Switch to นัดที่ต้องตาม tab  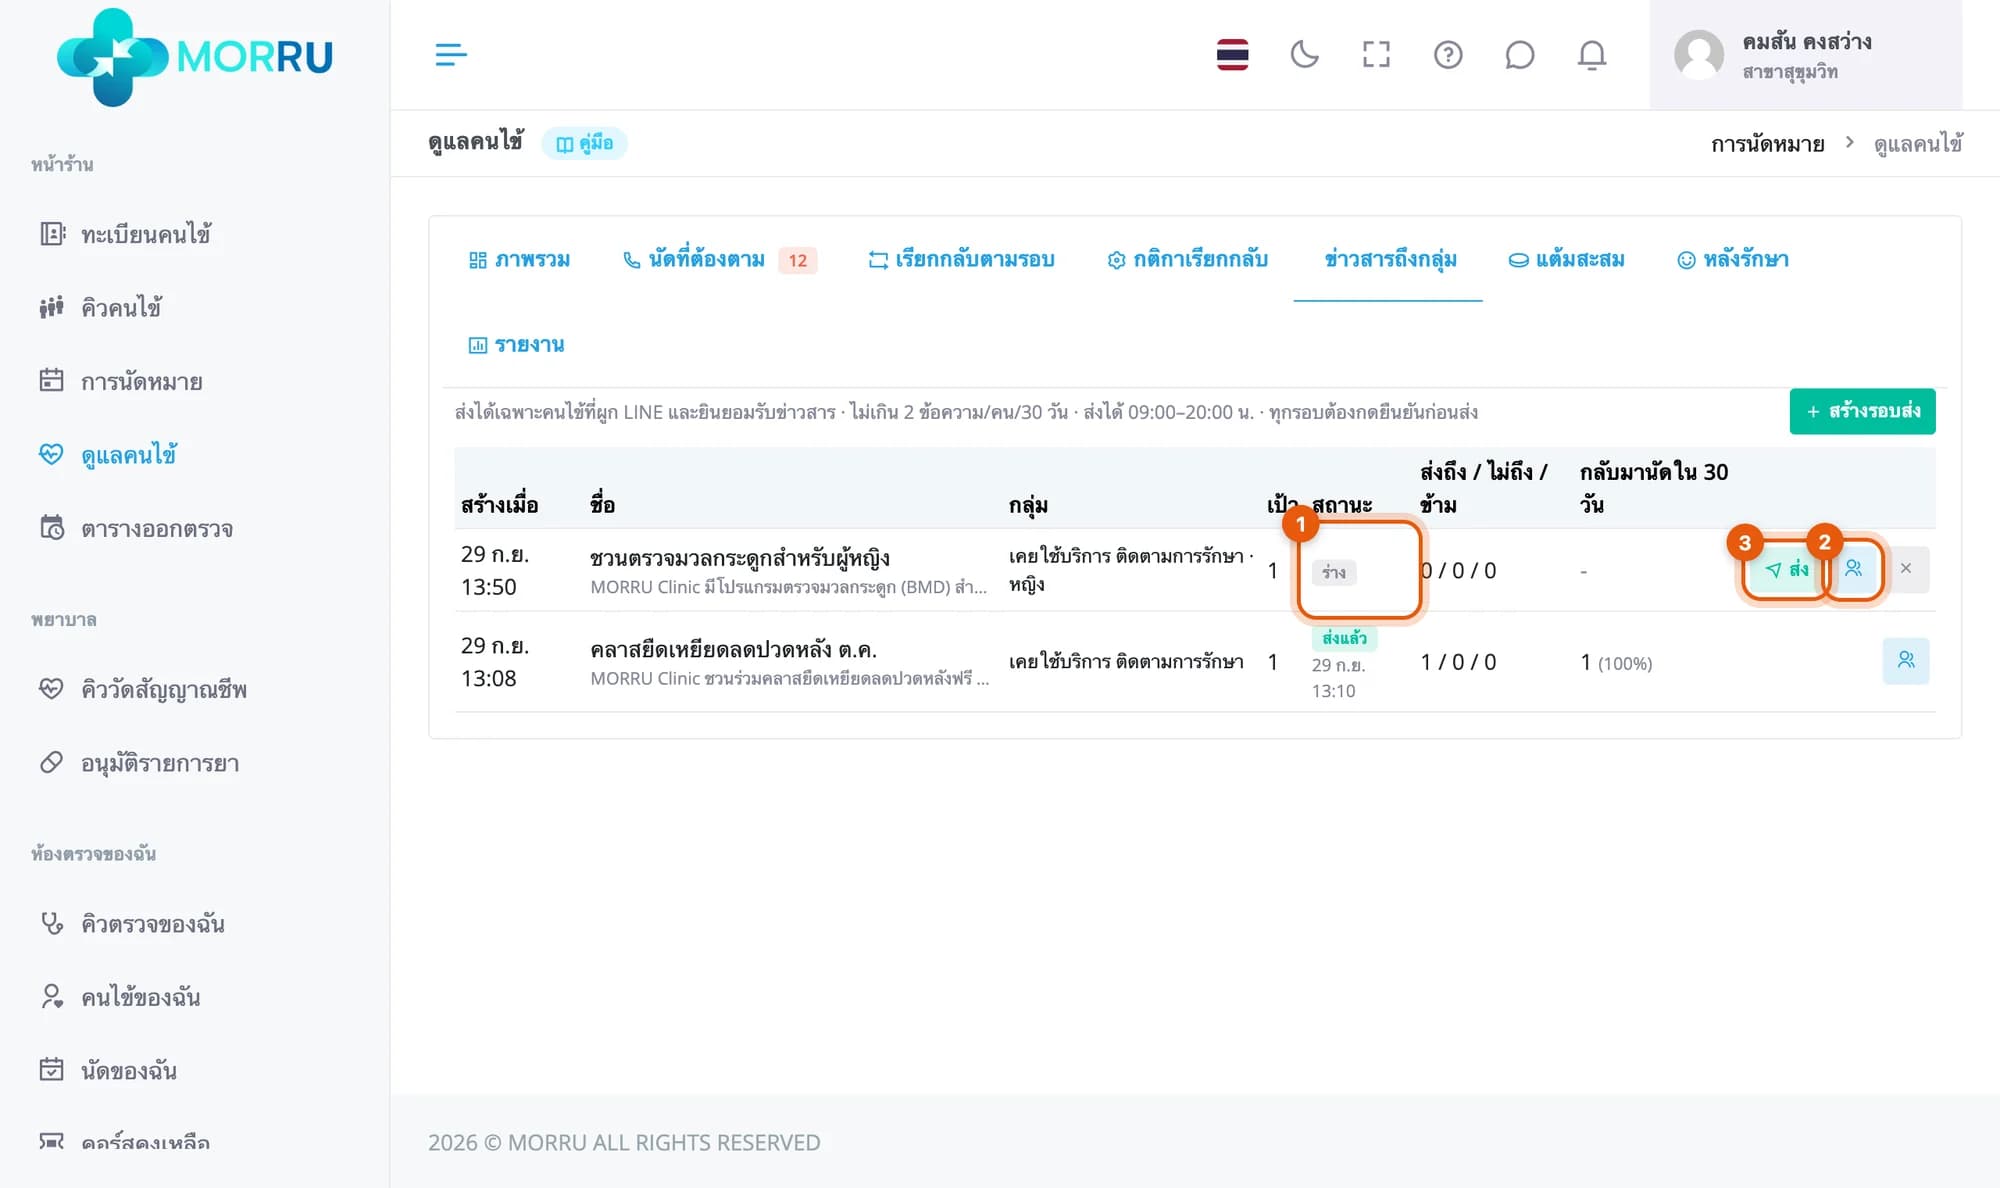point(719,260)
